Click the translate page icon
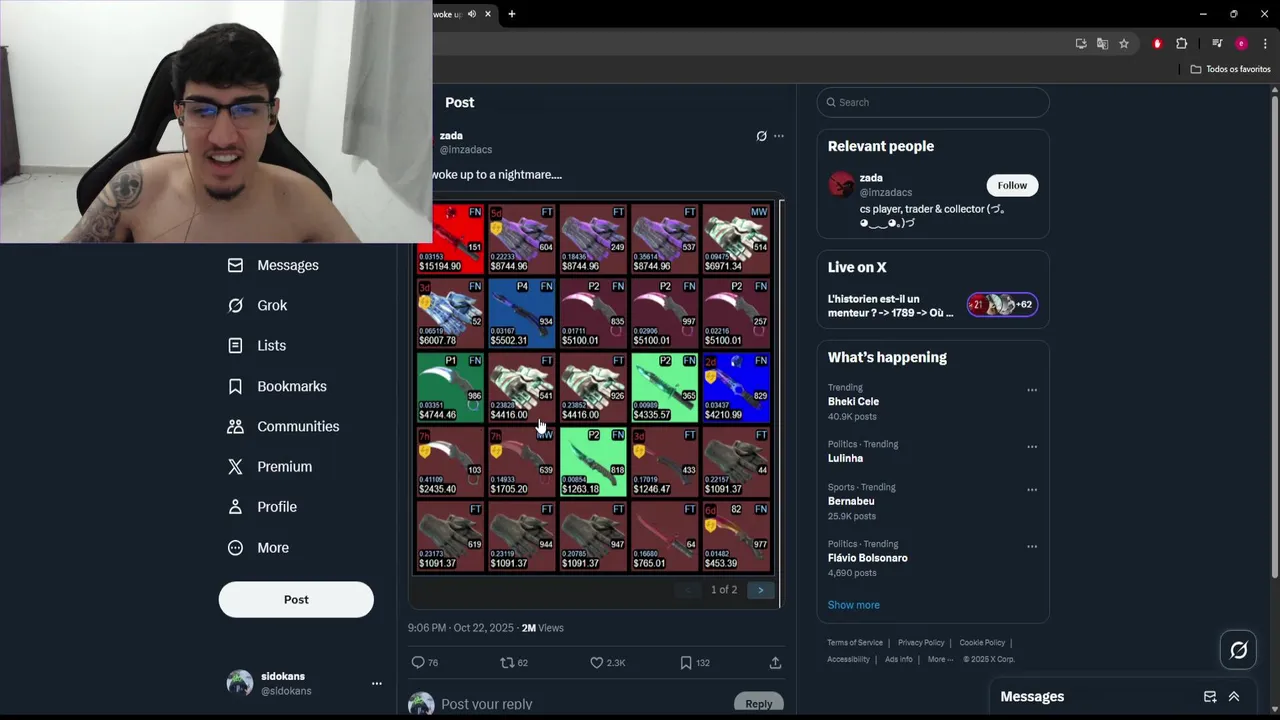Viewport: 1280px width, 720px height. point(1102,44)
